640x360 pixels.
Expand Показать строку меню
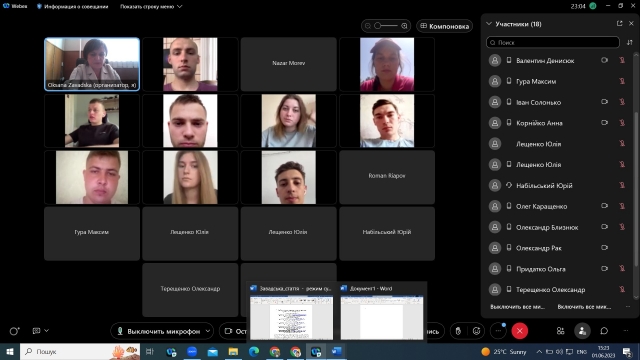(x=151, y=7)
